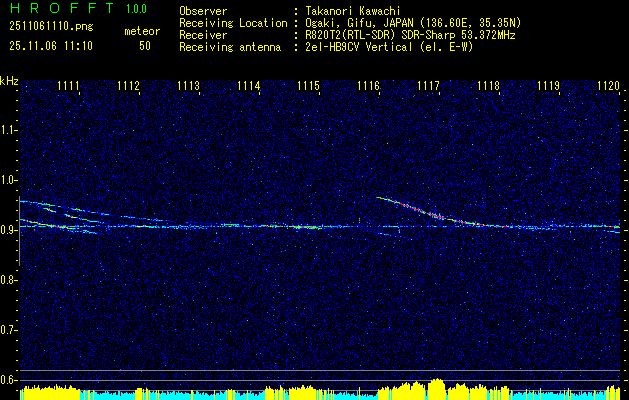Click the 1112 time axis marker
This screenshot has height=400, width=629.
click(128, 85)
